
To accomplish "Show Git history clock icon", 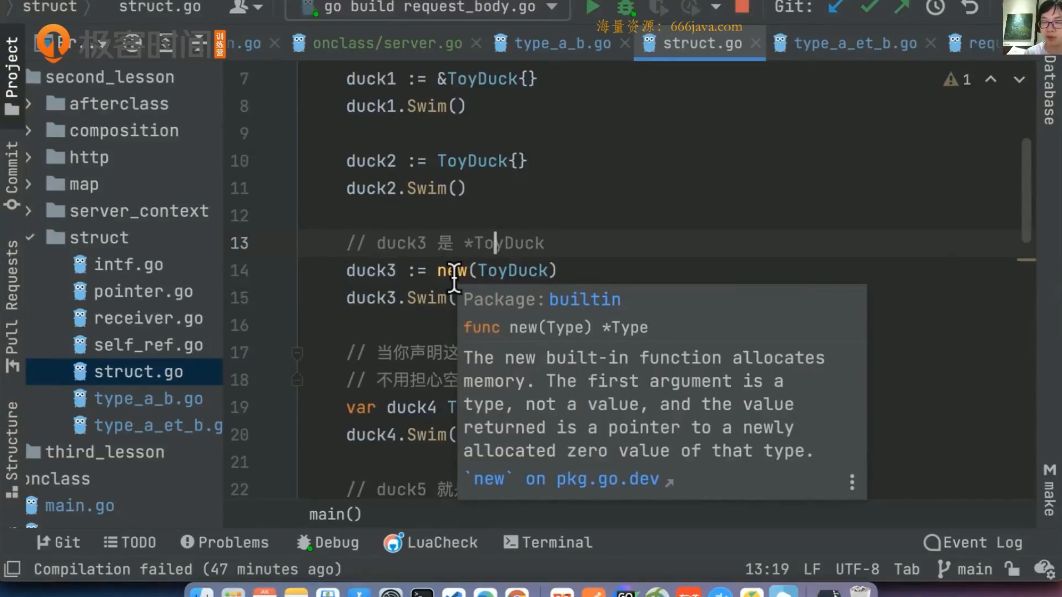I will pyautogui.click(x=935, y=7).
